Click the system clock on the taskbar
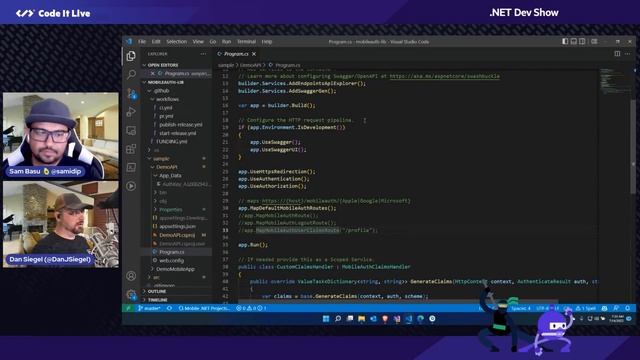The image size is (640, 360). coord(616,319)
